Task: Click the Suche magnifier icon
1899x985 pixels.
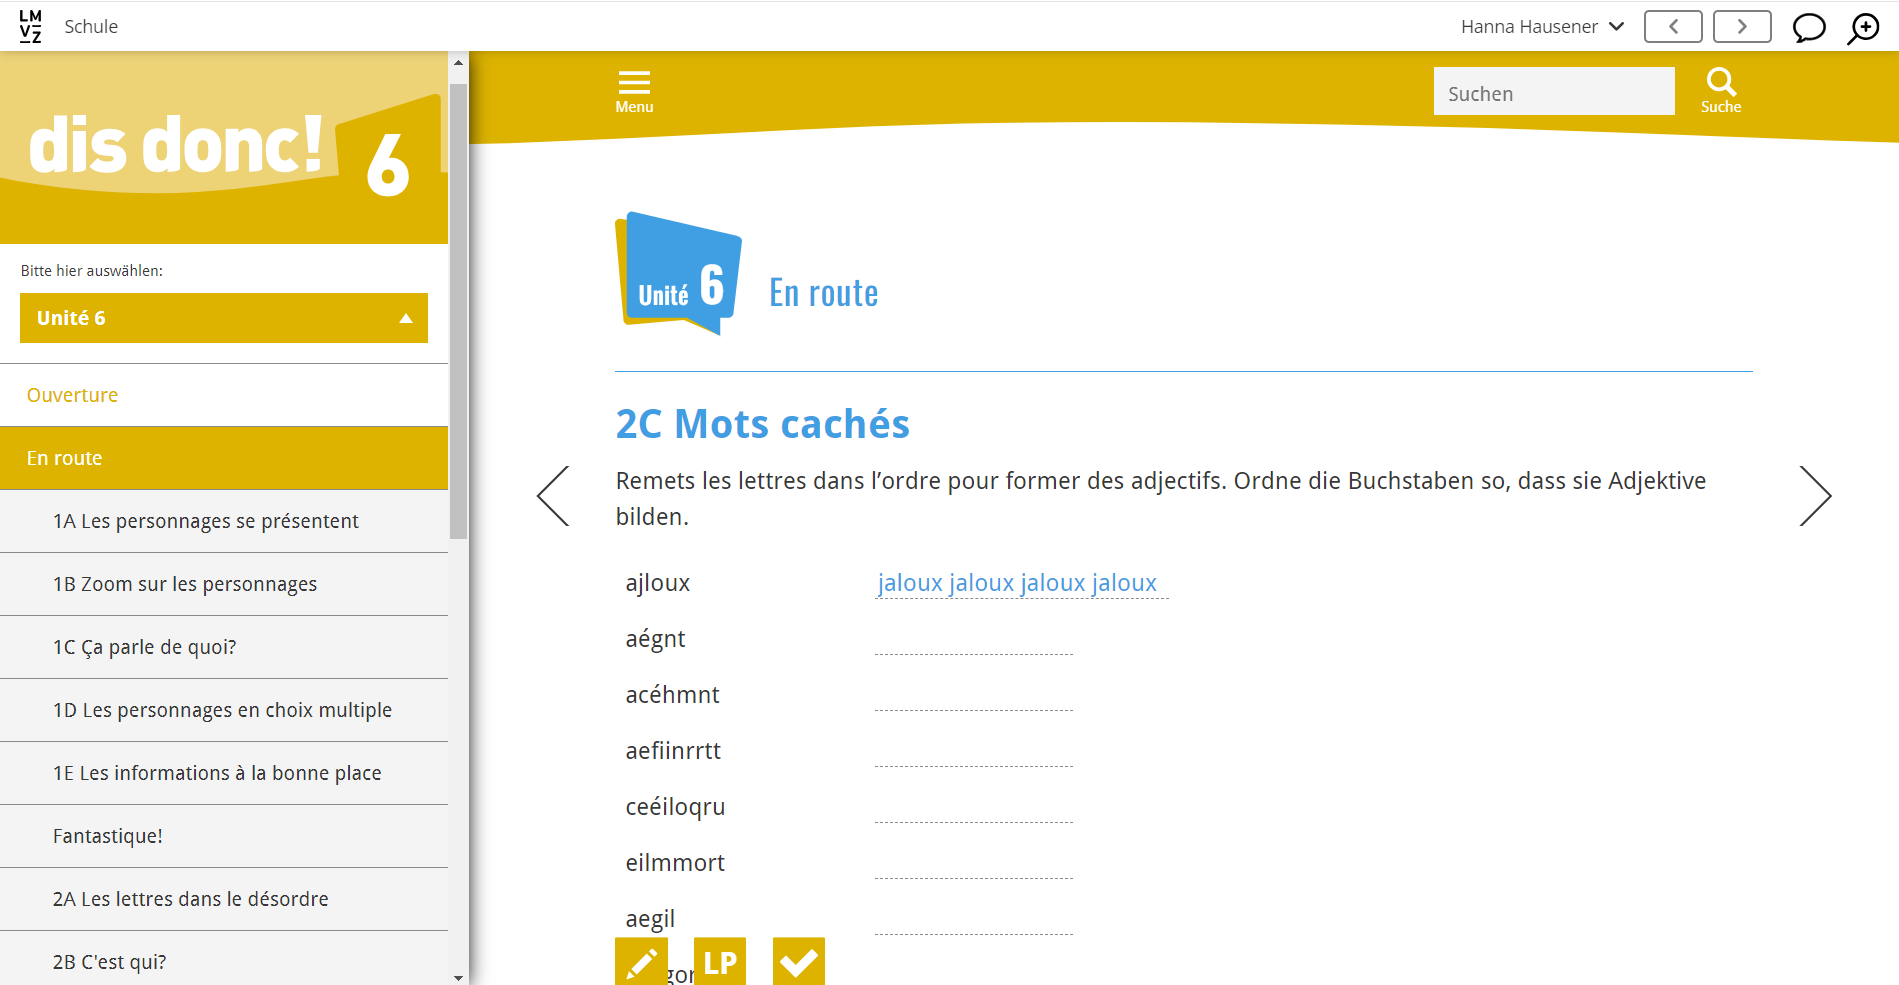Action: coord(1721,91)
